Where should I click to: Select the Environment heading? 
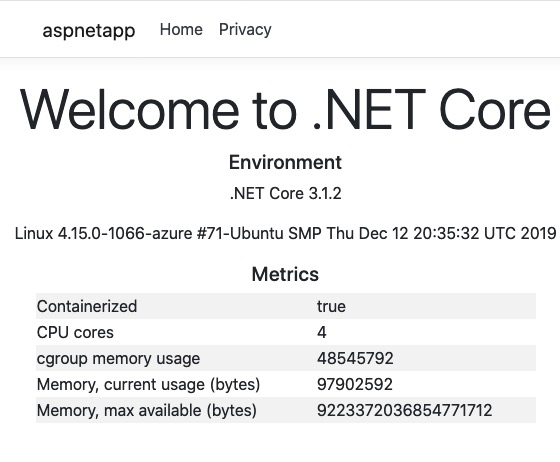click(x=285, y=162)
